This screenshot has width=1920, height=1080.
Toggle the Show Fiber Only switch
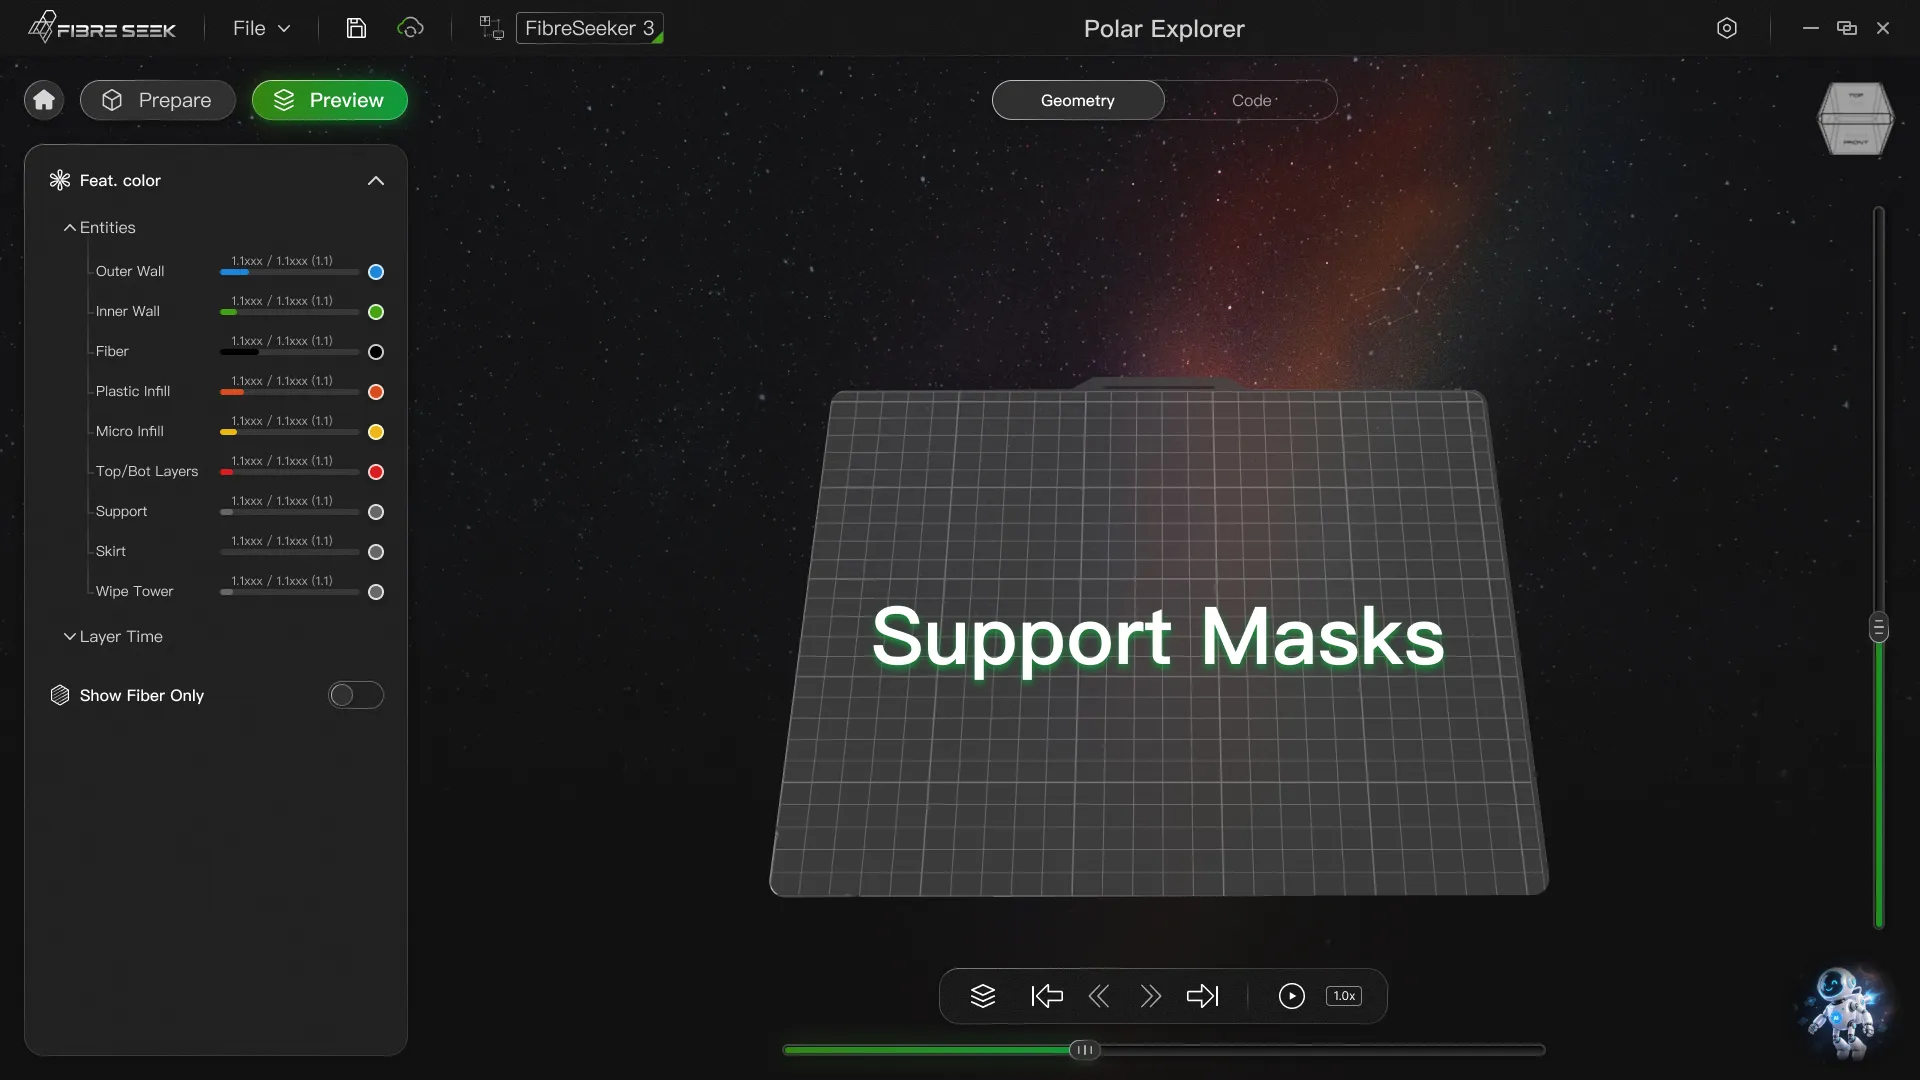(x=355, y=695)
